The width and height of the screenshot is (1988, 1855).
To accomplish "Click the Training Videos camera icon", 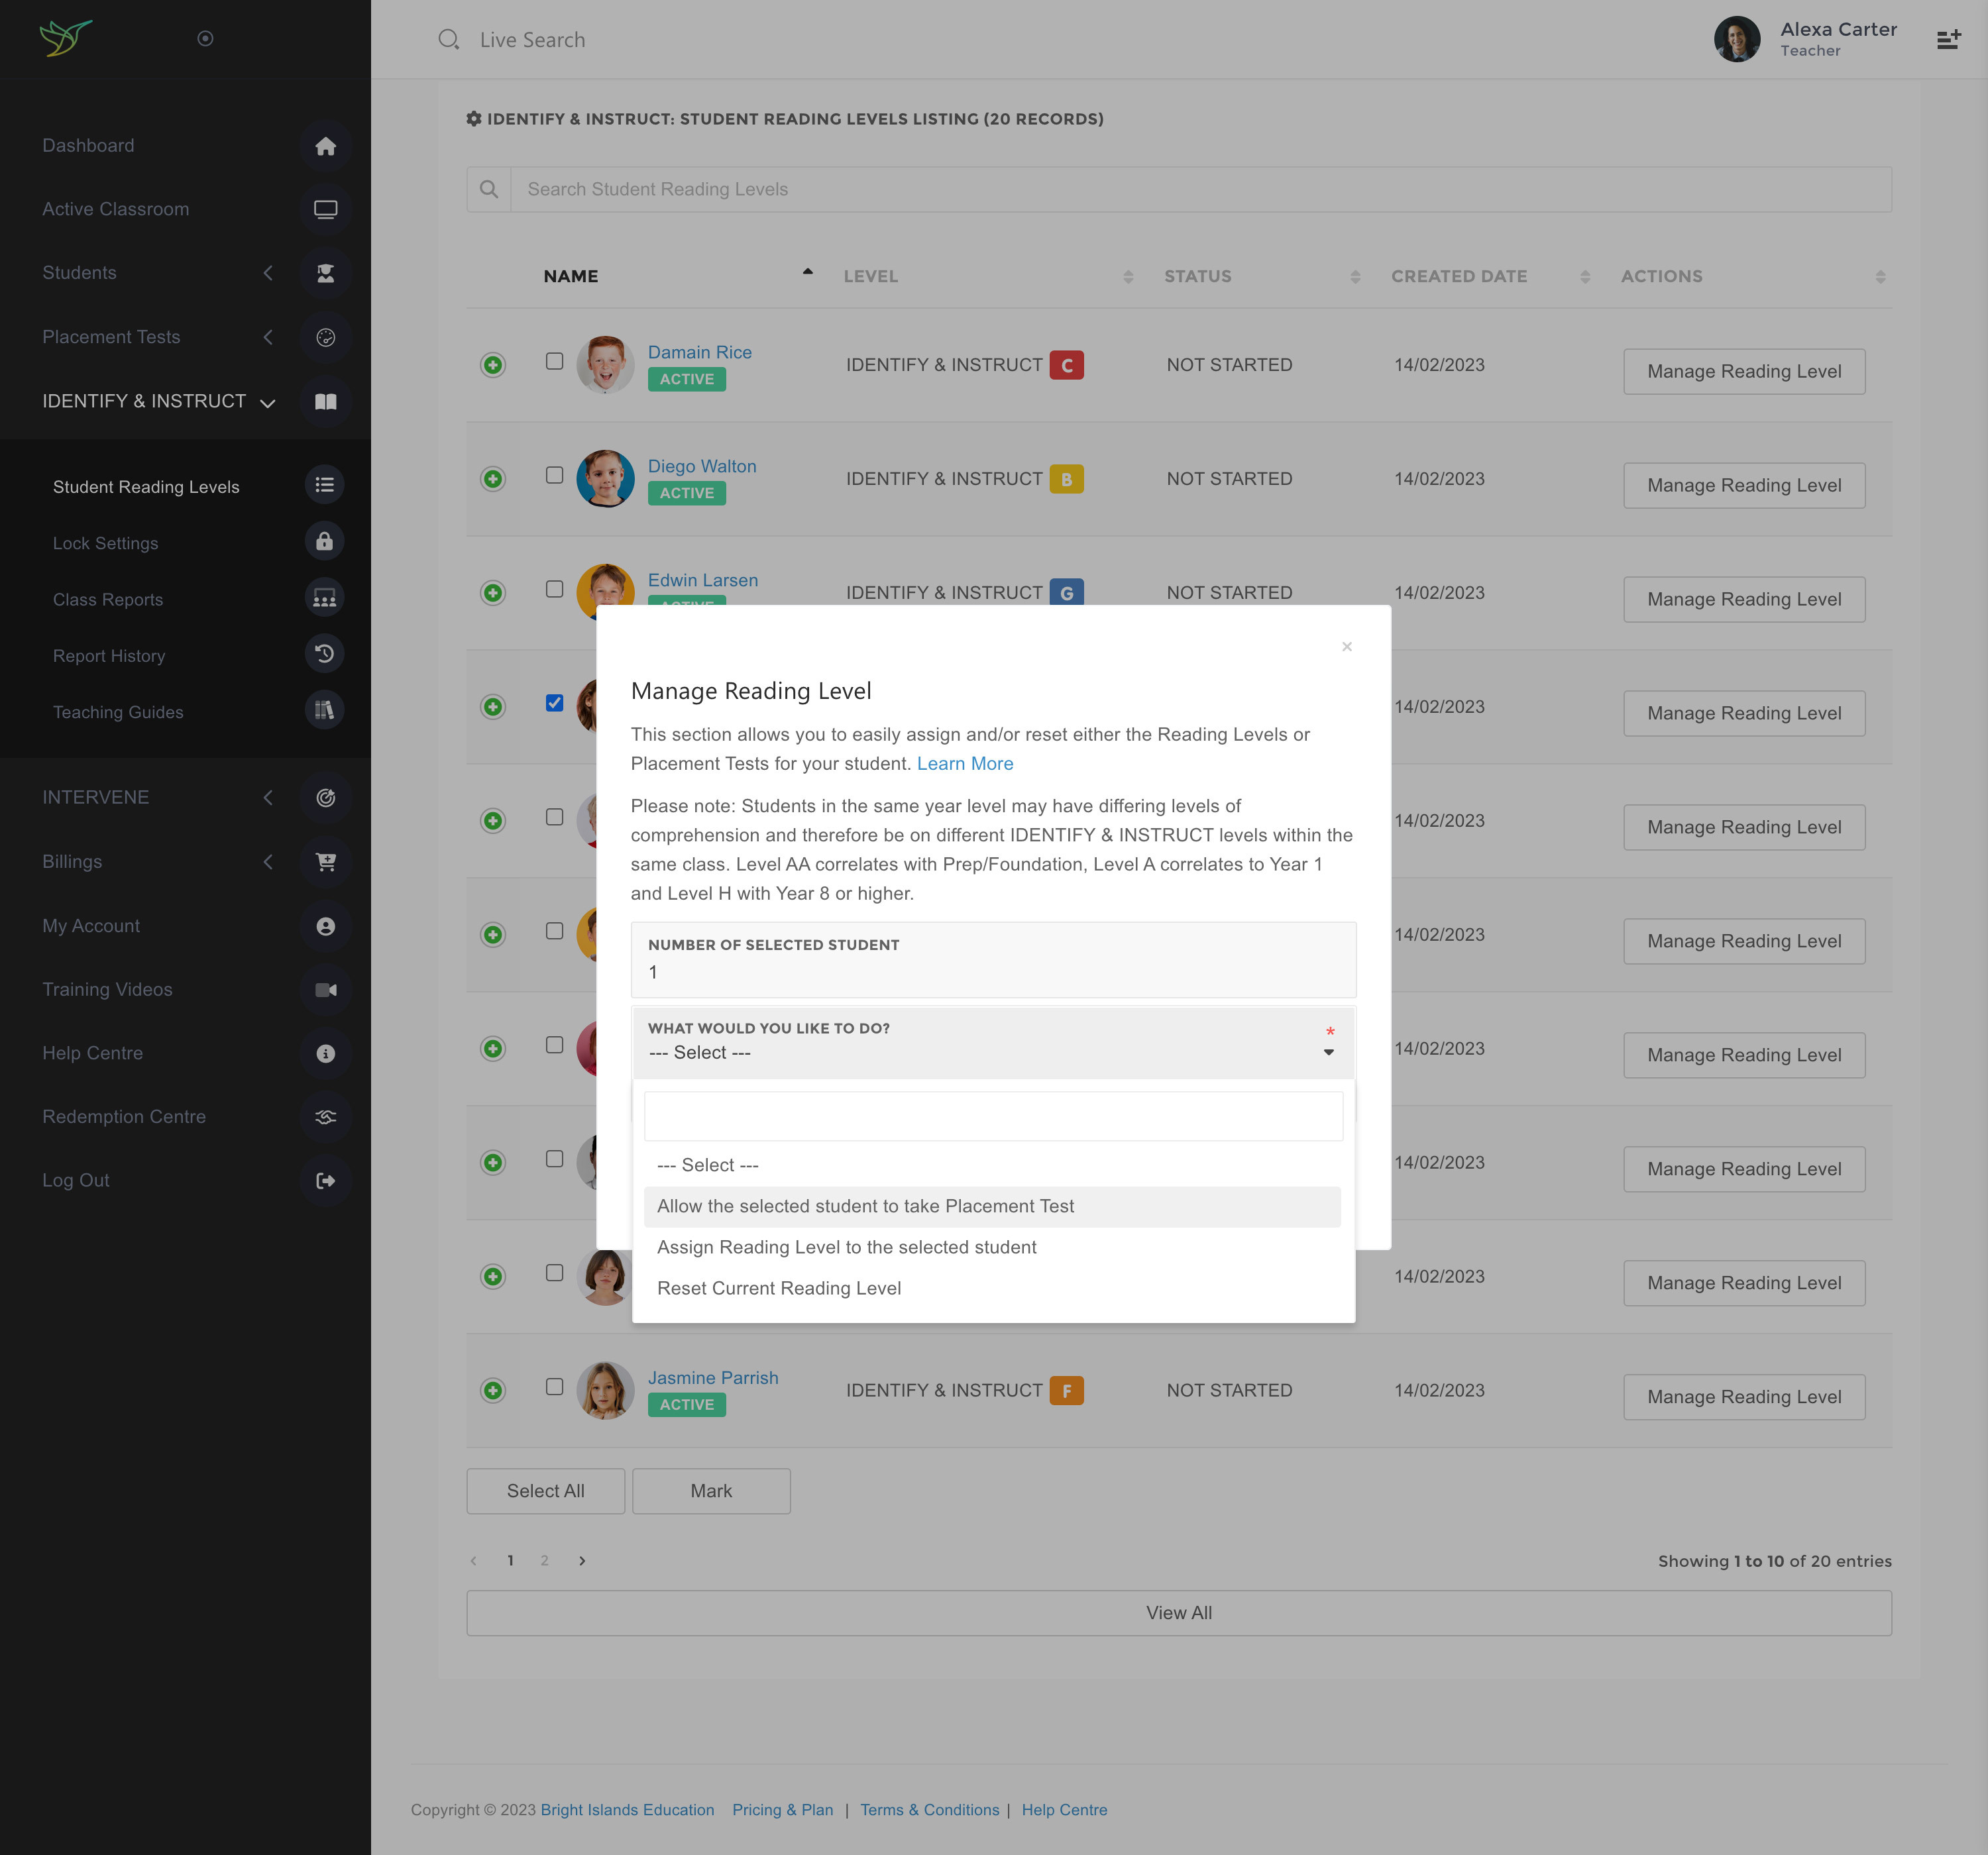I will point(325,989).
